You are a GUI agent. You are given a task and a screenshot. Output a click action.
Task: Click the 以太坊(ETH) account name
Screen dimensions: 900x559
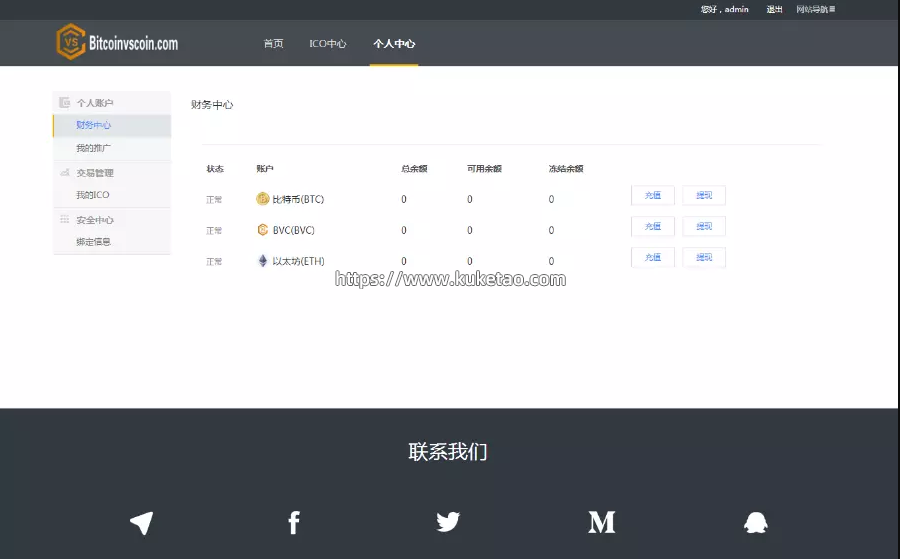click(298, 261)
